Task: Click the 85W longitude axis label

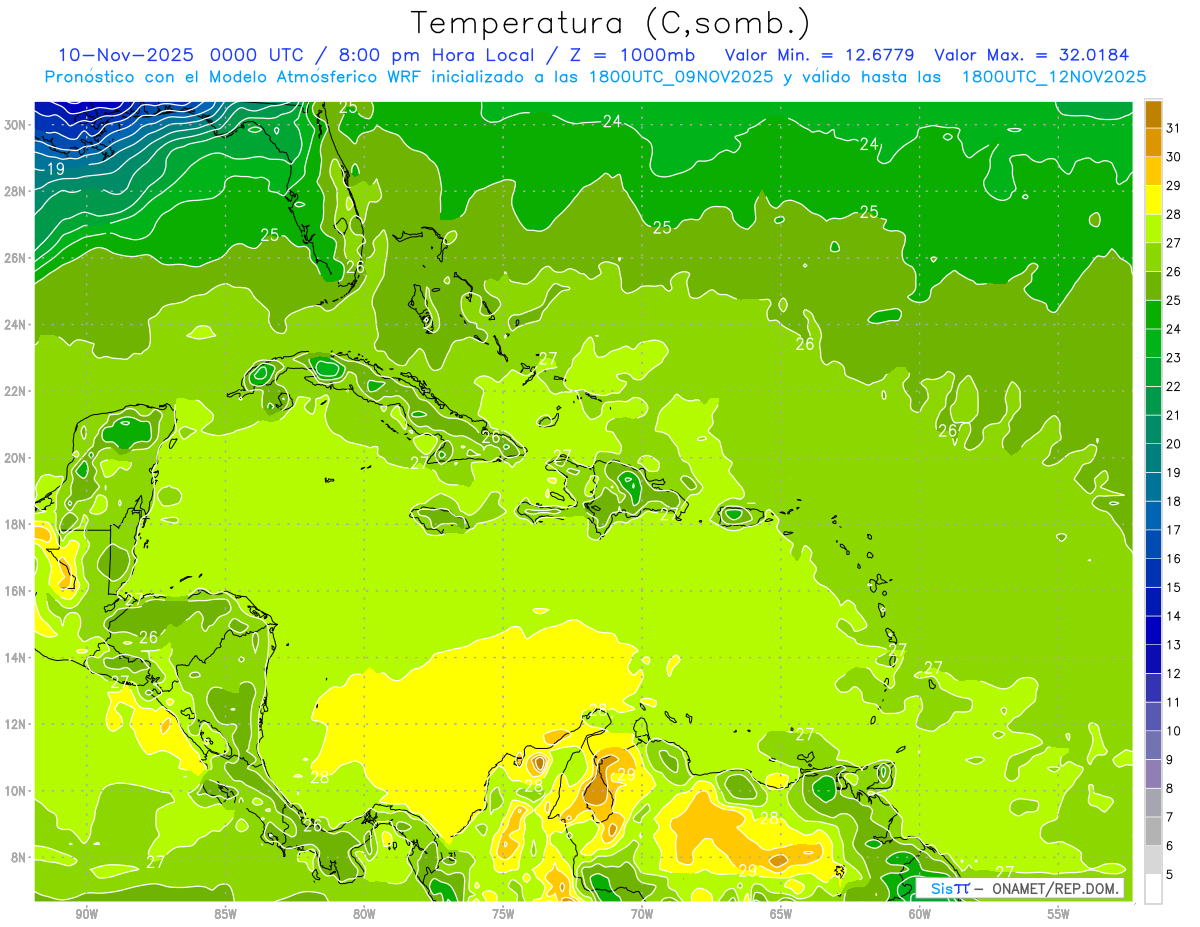Action: (x=225, y=914)
